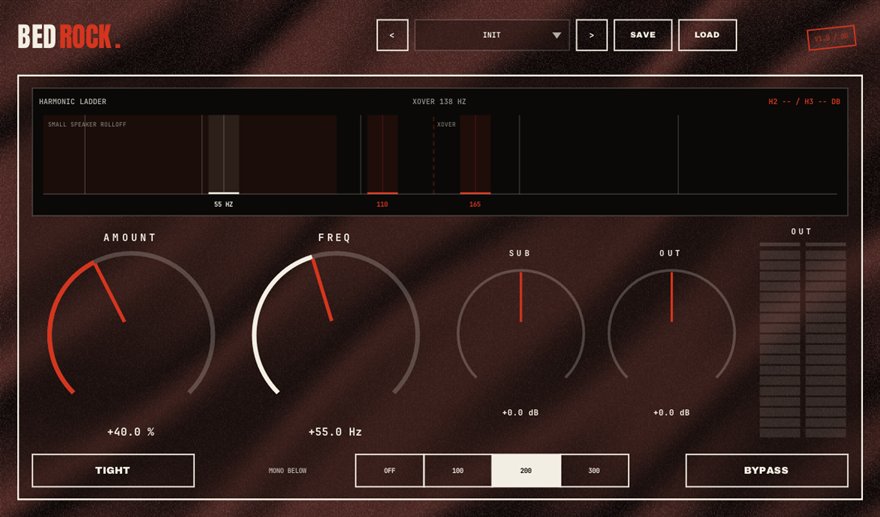Set Mono Below to 100

click(458, 470)
